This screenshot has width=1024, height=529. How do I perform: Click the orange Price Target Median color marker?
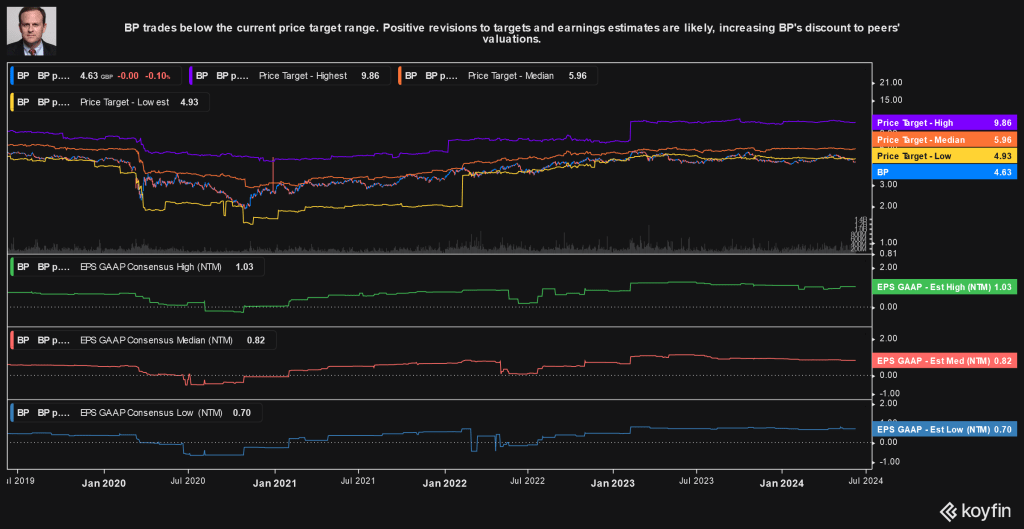[400, 75]
